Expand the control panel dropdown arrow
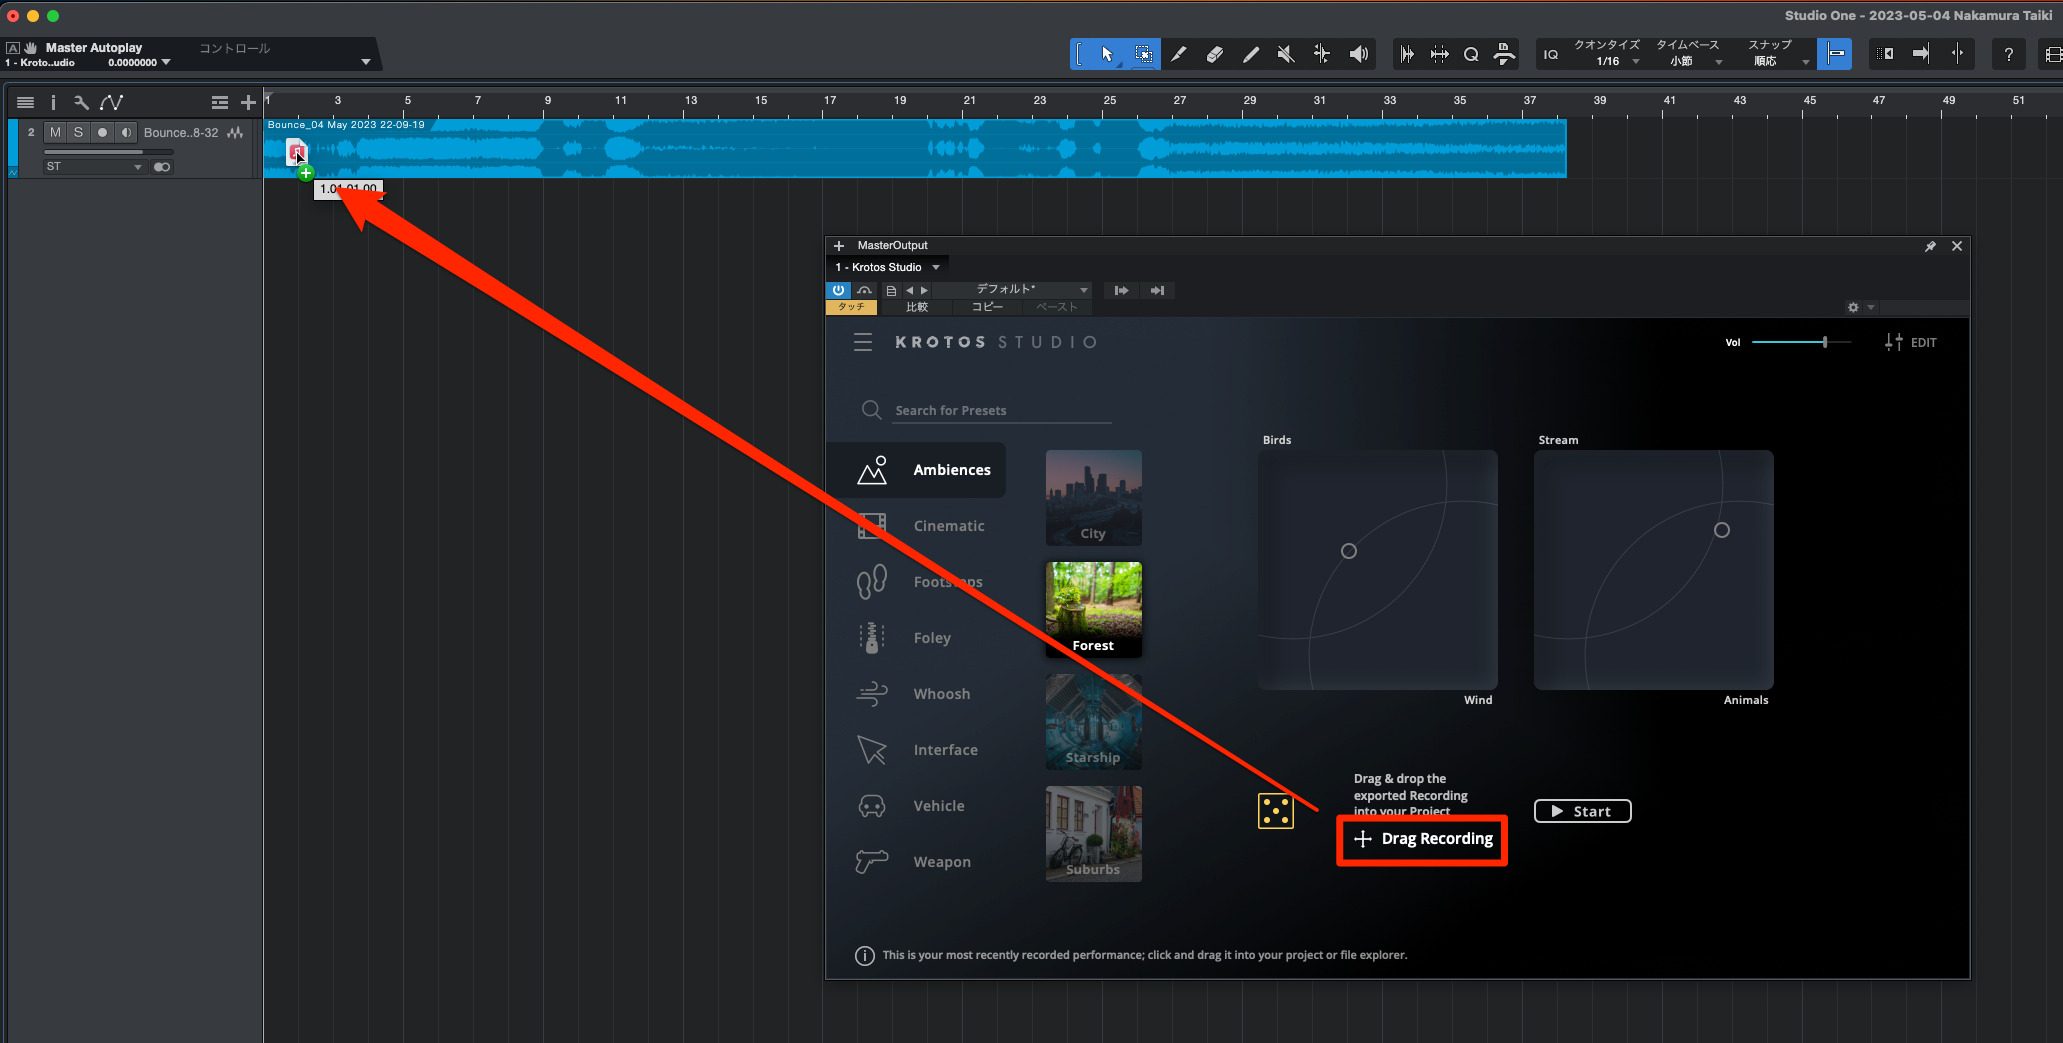This screenshot has width=2063, height=1043. click(x=366, y=62)
